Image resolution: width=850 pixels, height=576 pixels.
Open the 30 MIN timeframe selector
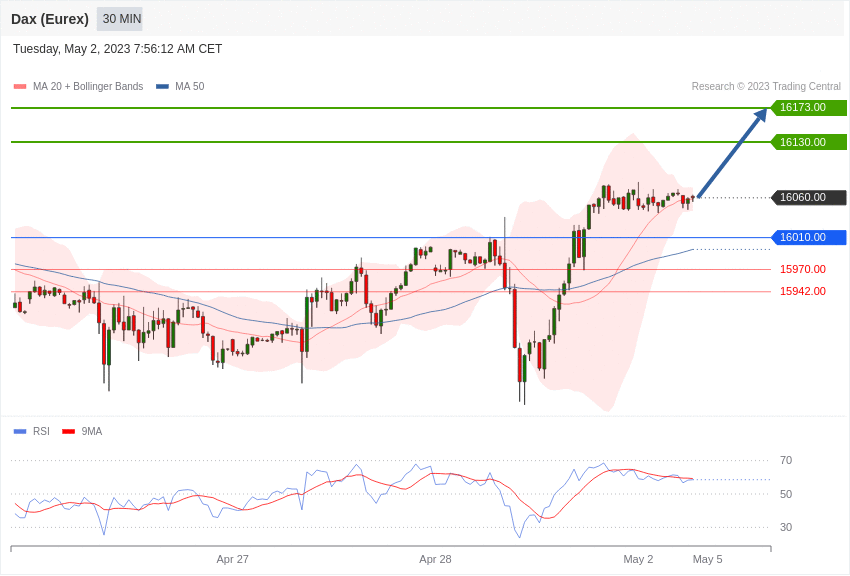[119, 19]
